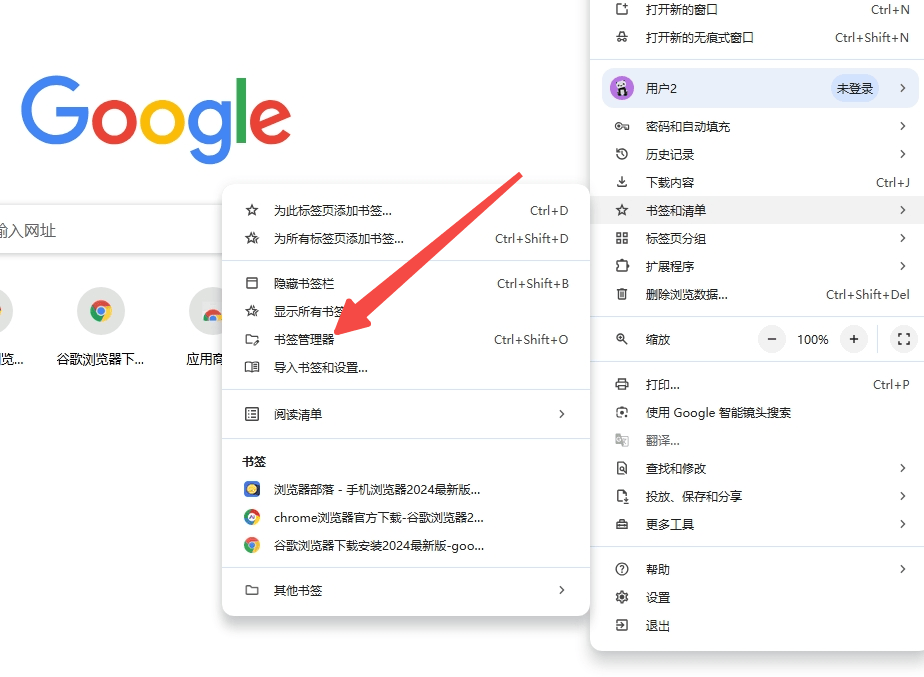Viewport: 924px width, 677px height.
Task: Click the incognito window icon
Action: pos(622,37)
